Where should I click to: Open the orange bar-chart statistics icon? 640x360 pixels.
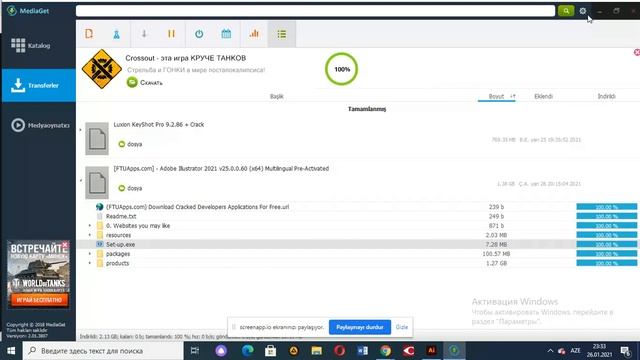[254, 33]
